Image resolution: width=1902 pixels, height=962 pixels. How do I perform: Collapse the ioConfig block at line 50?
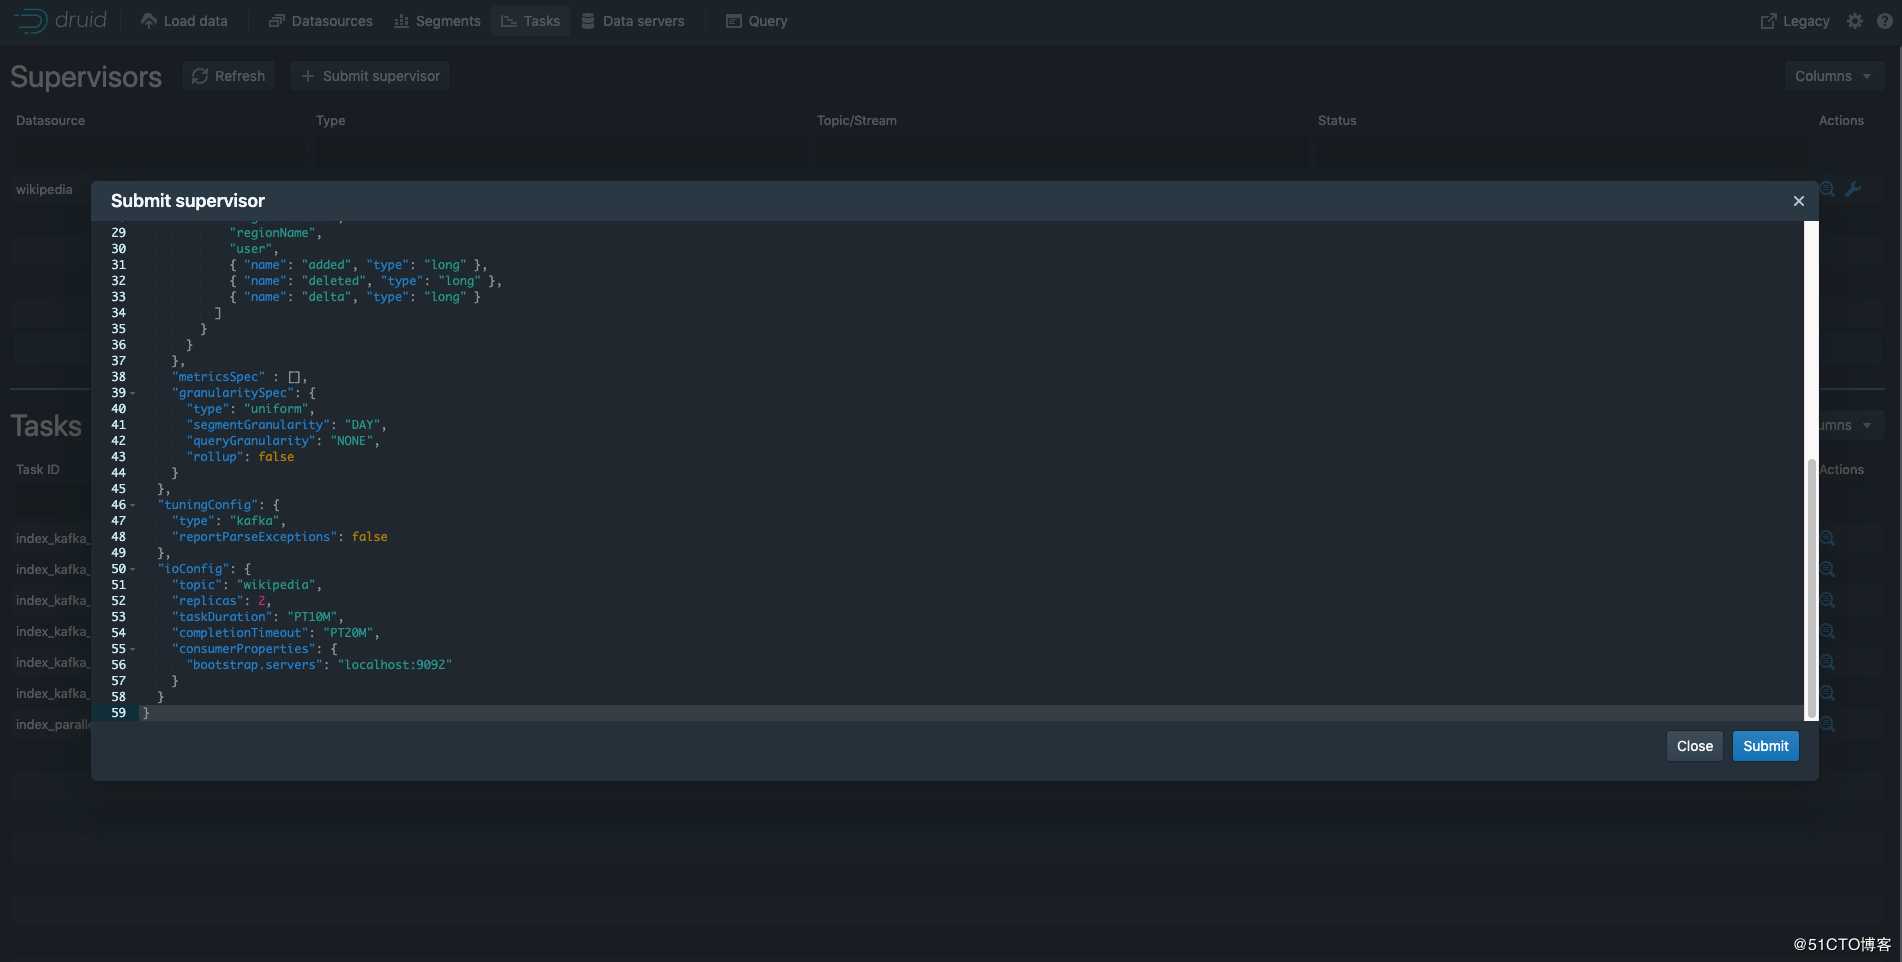(x=133, y=569)
